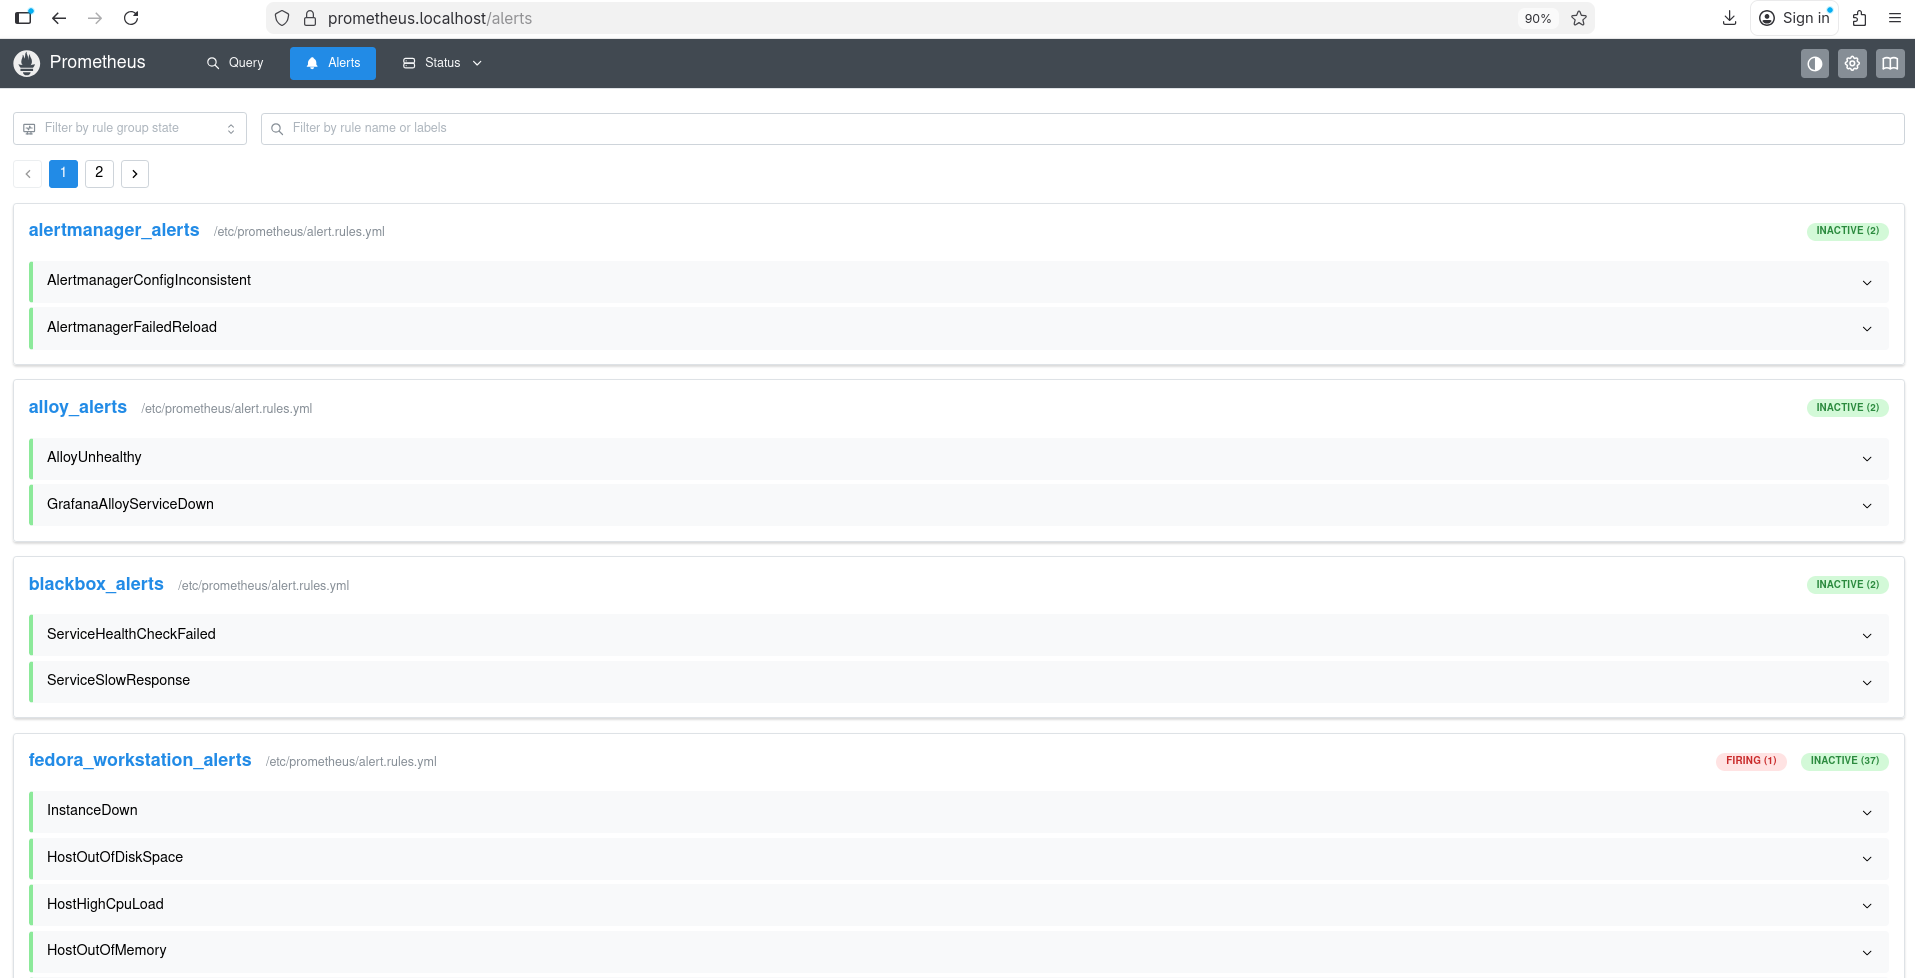Go to page 2 of alert groups
Screen dimensions: 1915x978
[x=99, y=174]
